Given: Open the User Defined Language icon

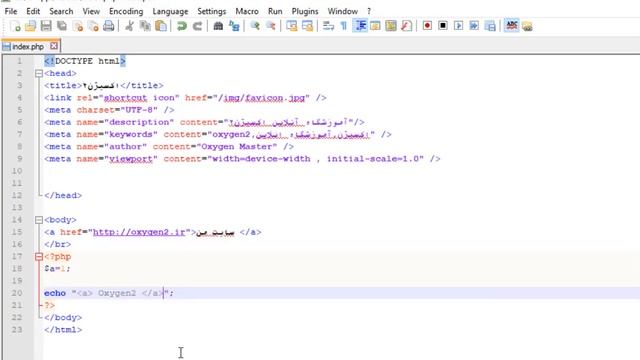Looking at the screenshot, I should [x=375, y=26].
